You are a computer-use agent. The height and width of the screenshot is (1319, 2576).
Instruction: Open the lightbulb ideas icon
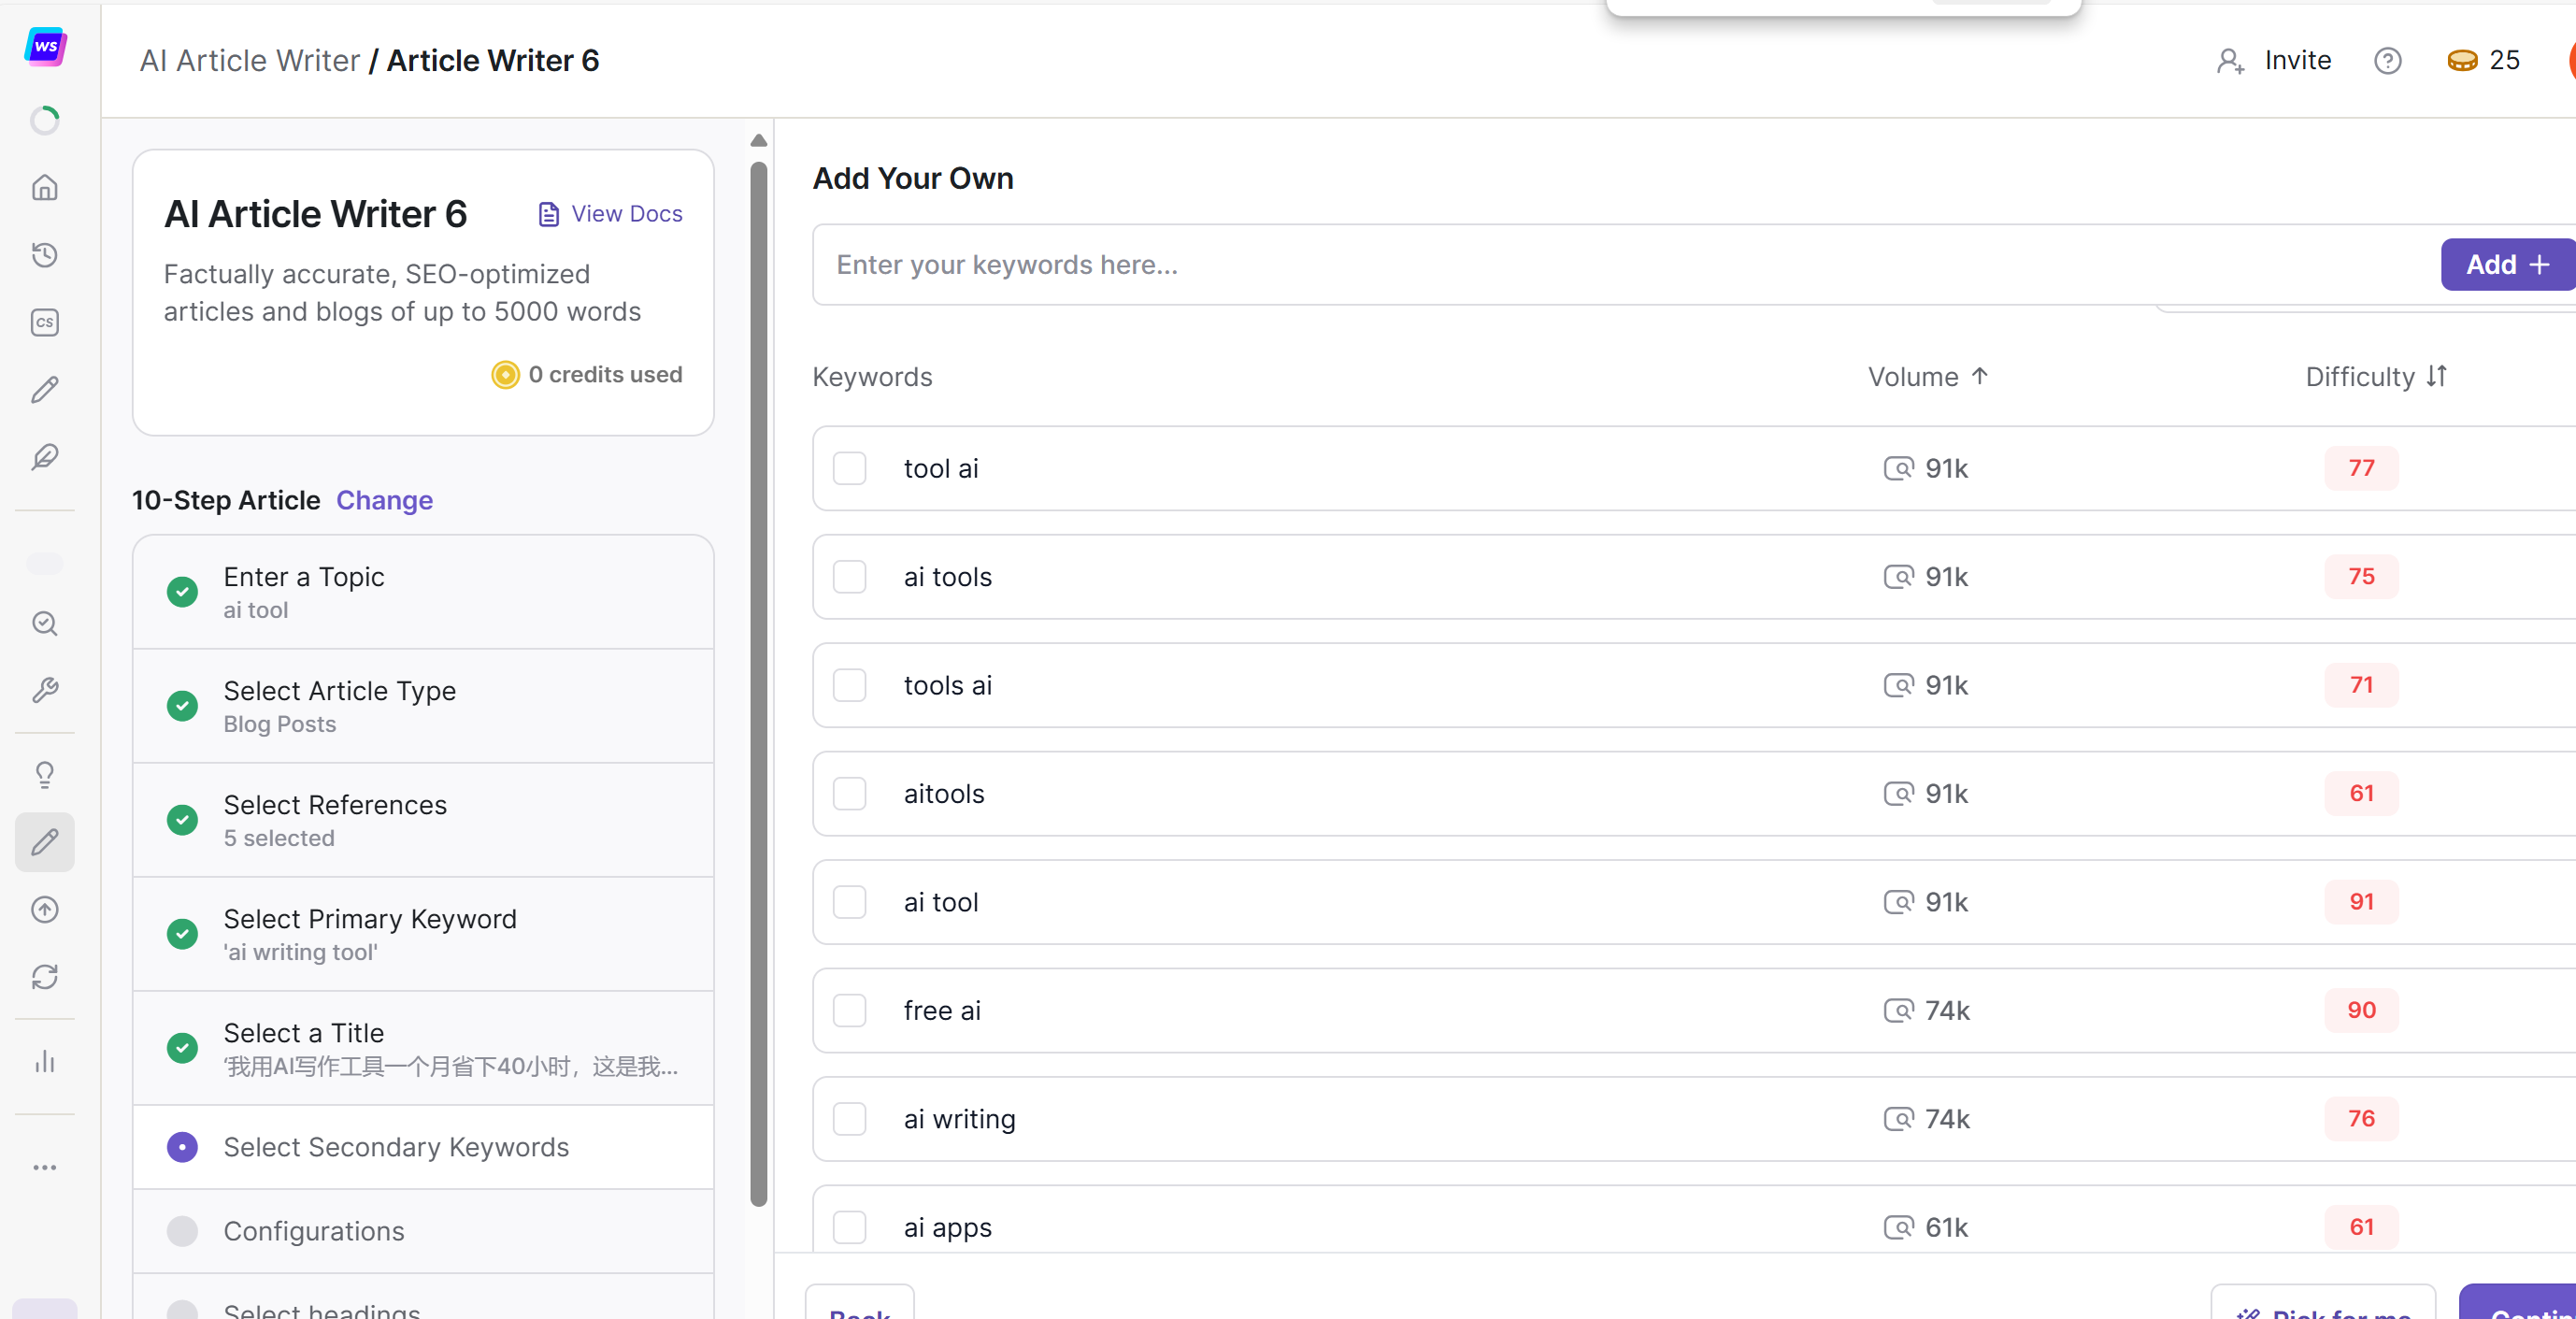click(44, 774)
